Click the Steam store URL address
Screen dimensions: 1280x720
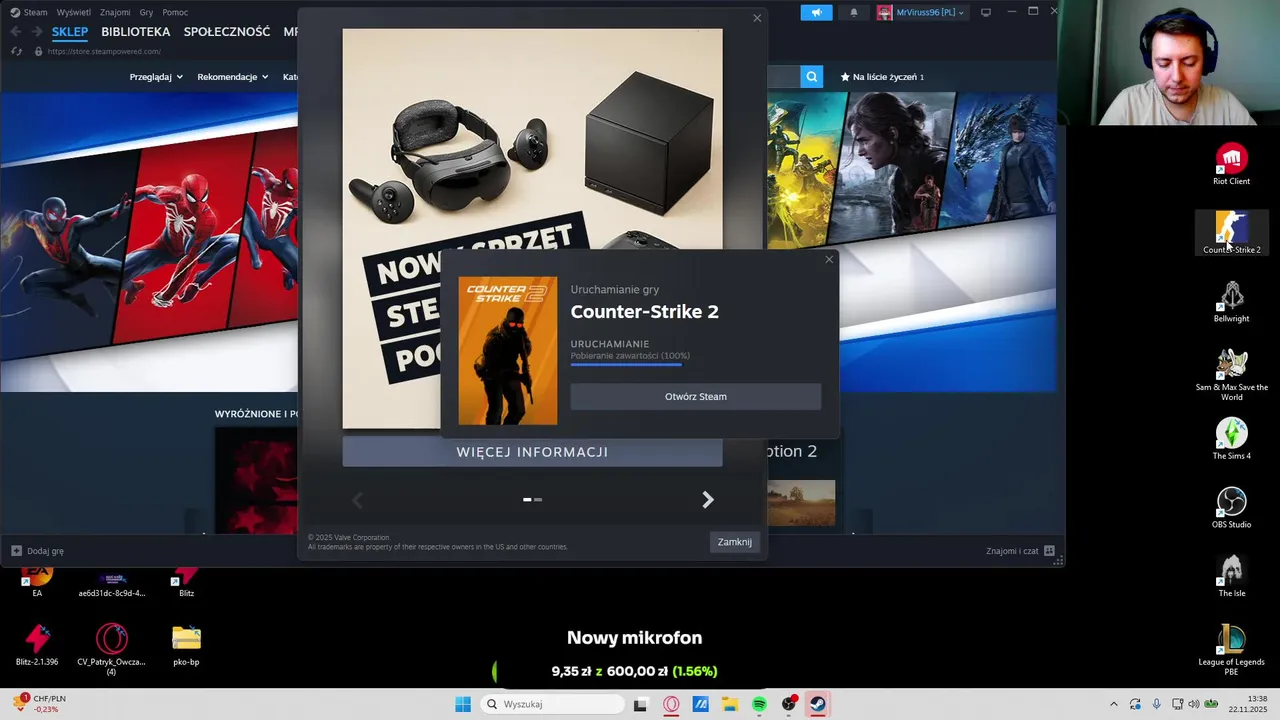[104, 51]
